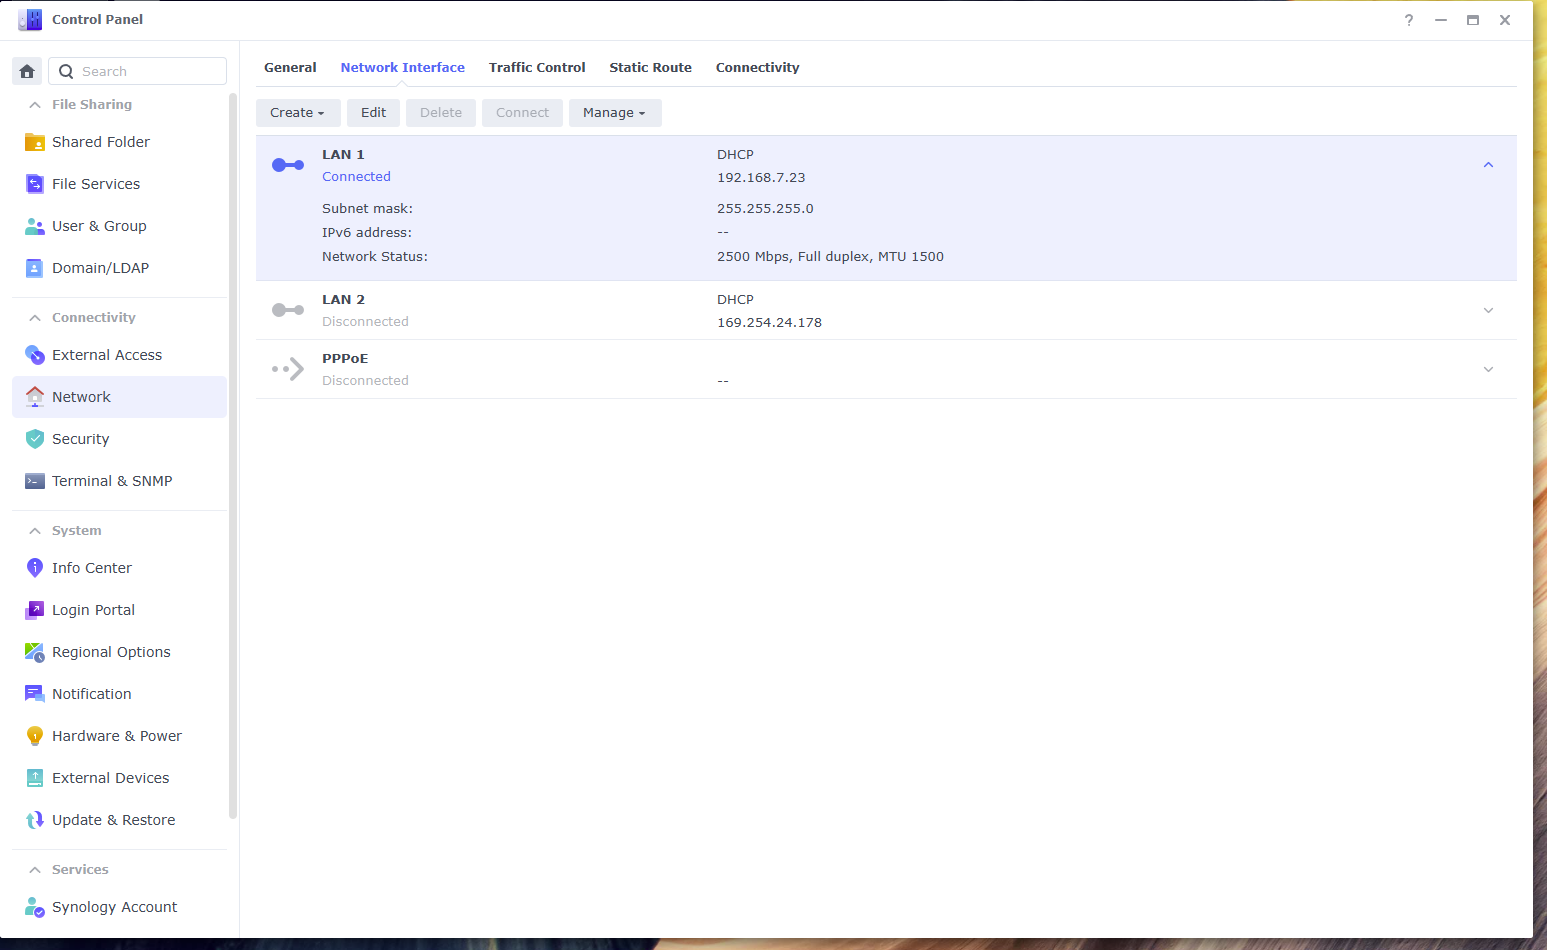The width and height of the screenshot is (1547, 950).
Task: Switch to the Traffic Control tab
Action: click(x=537, y=67)
